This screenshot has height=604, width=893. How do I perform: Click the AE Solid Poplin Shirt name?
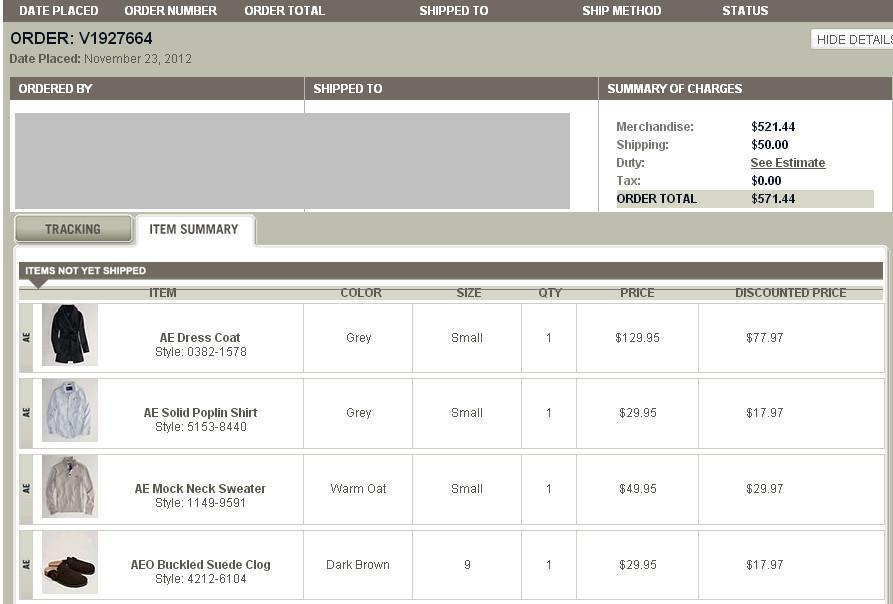click(x=200, y=413)
